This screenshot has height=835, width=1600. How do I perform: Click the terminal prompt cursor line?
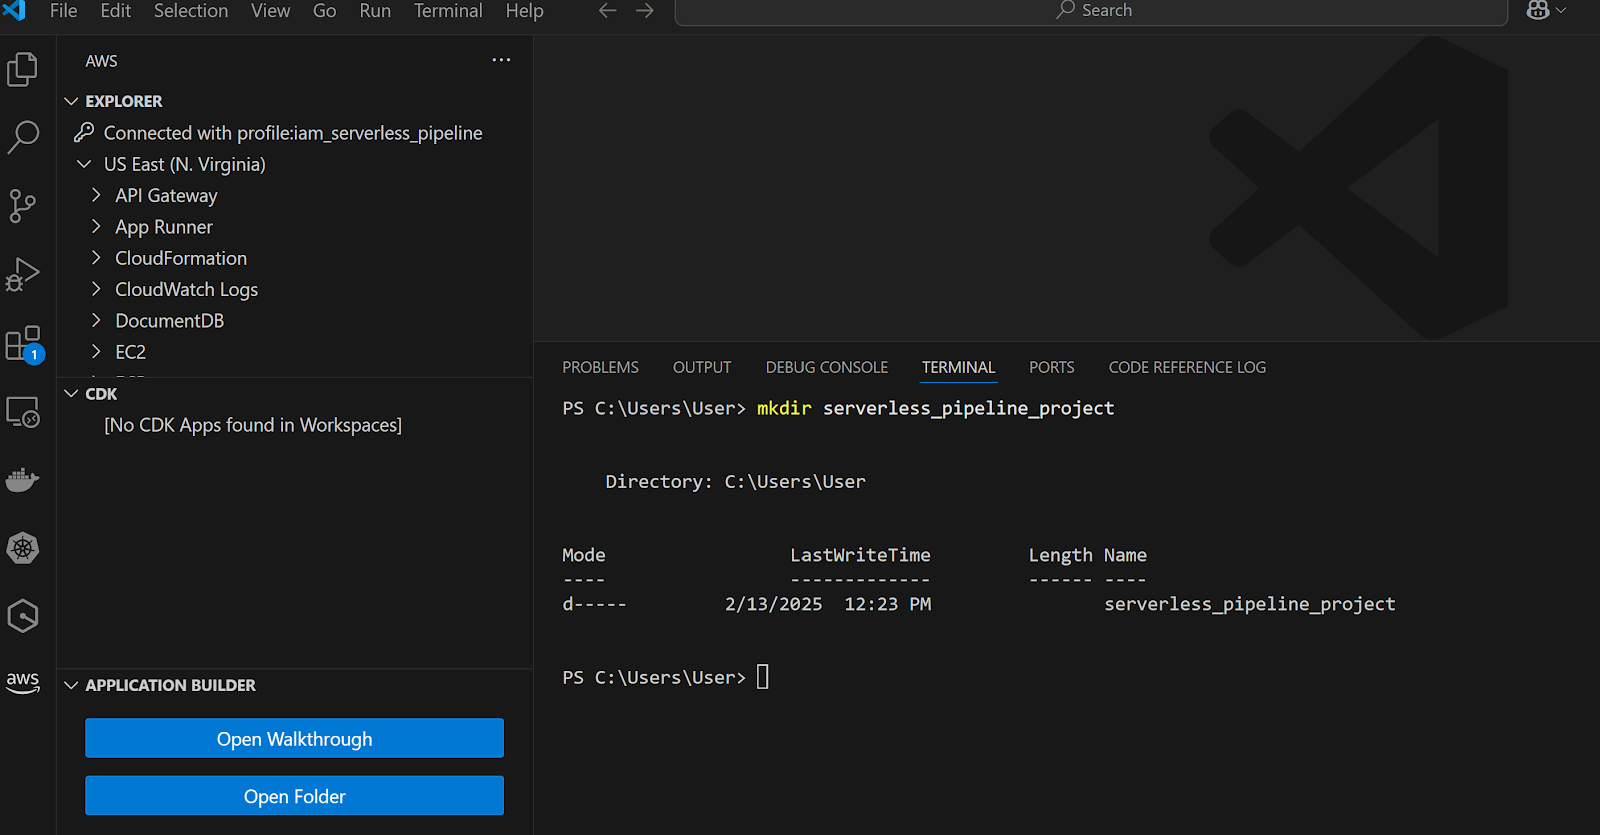[762, 677]
